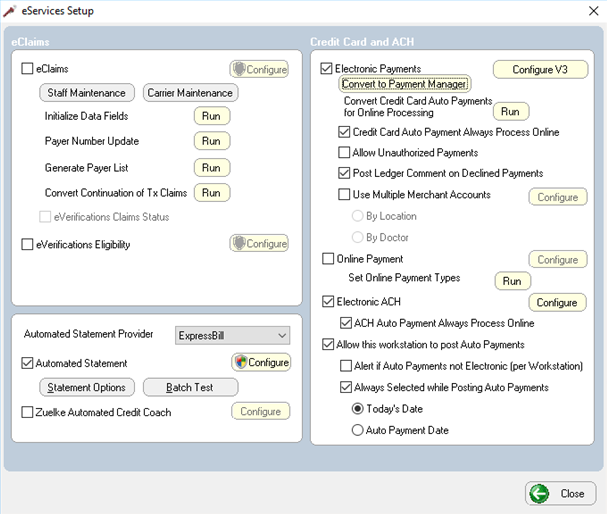Screen dimensions: 607x514
Task: Enable Zuelke Automated Credit Coach checkbox
Action: (x=27, y=412)
